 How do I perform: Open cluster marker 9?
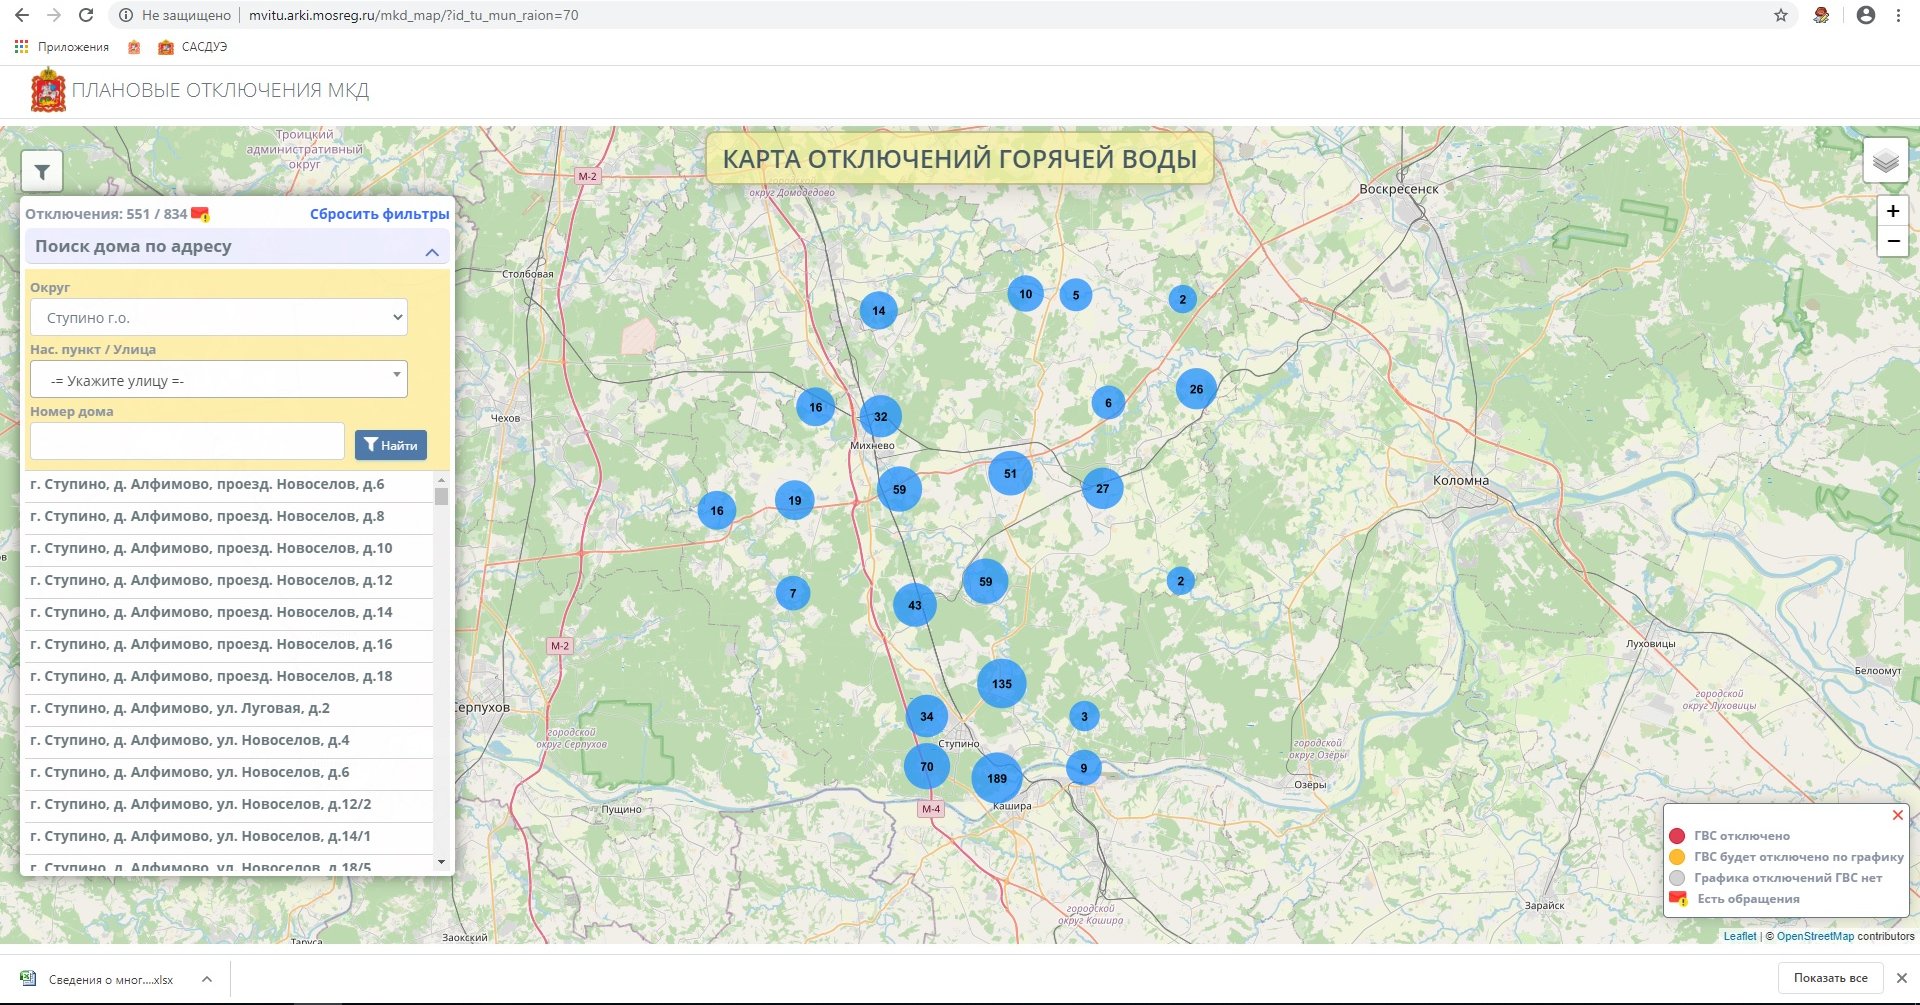click(1083, 768)
